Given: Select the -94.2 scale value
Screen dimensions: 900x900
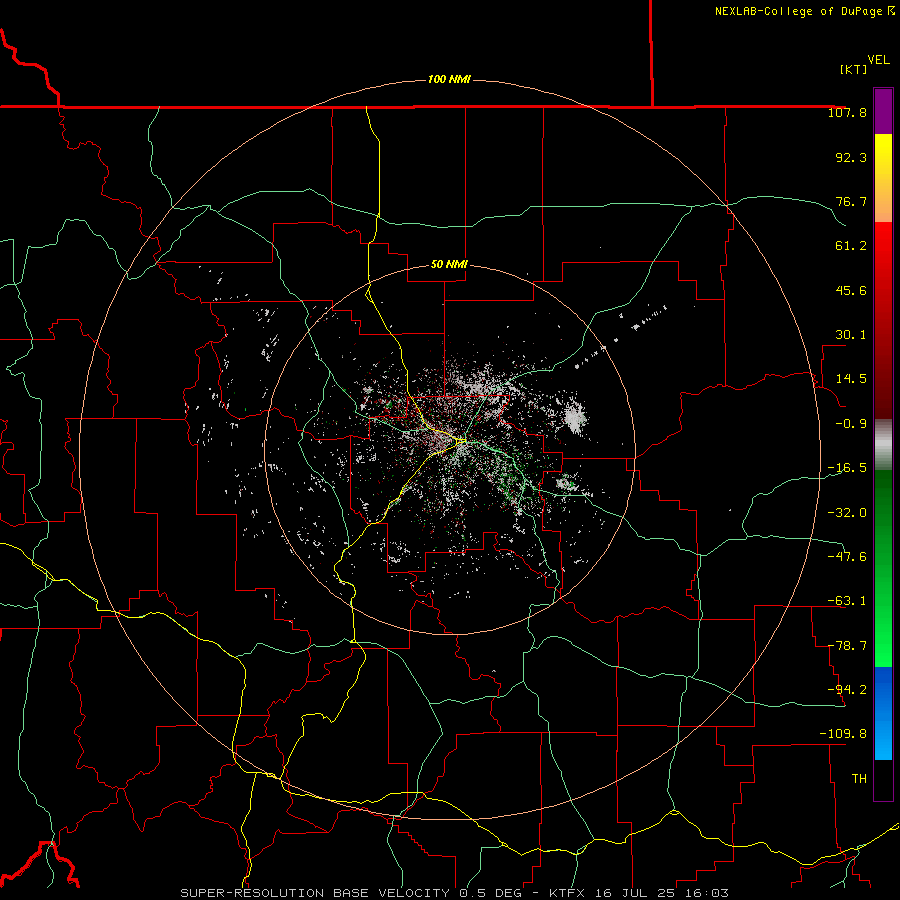Looking at the screenshot, I should click(x=847, y=689).
